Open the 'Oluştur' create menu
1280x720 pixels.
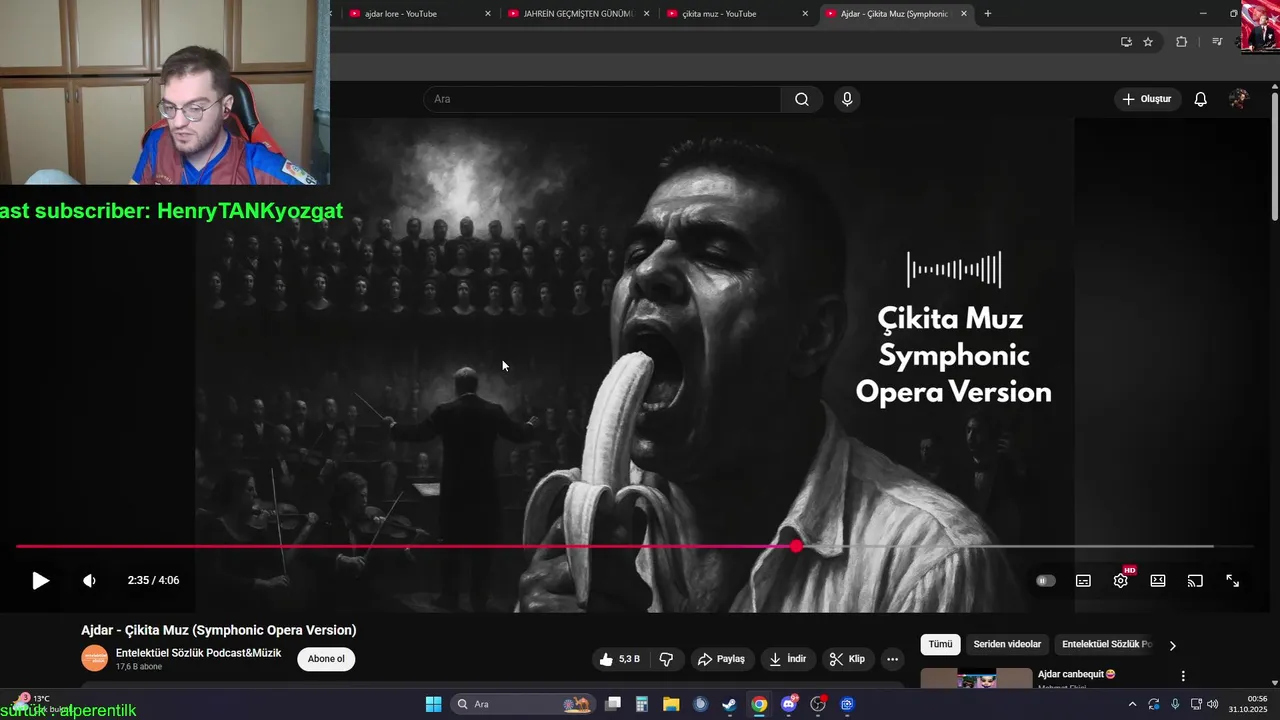point(1147,99)
